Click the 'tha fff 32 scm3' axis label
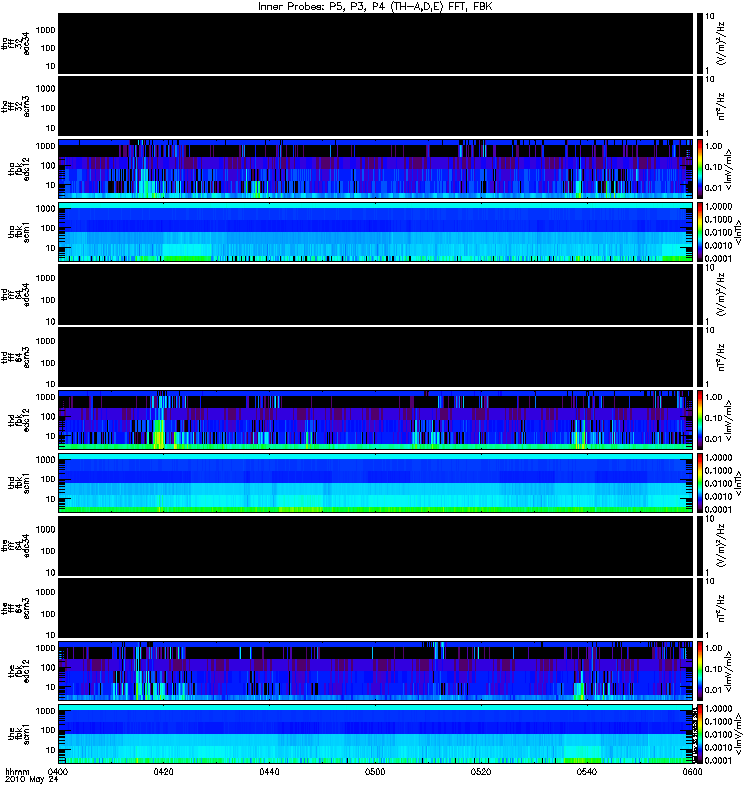This screenshot has width=750, height=800. click(15, 107)
